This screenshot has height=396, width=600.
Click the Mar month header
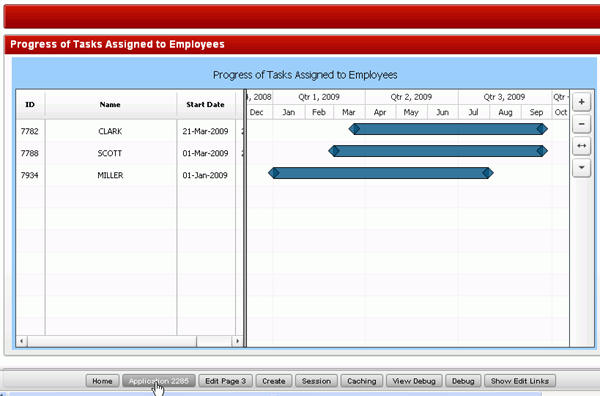pos(349,112)
